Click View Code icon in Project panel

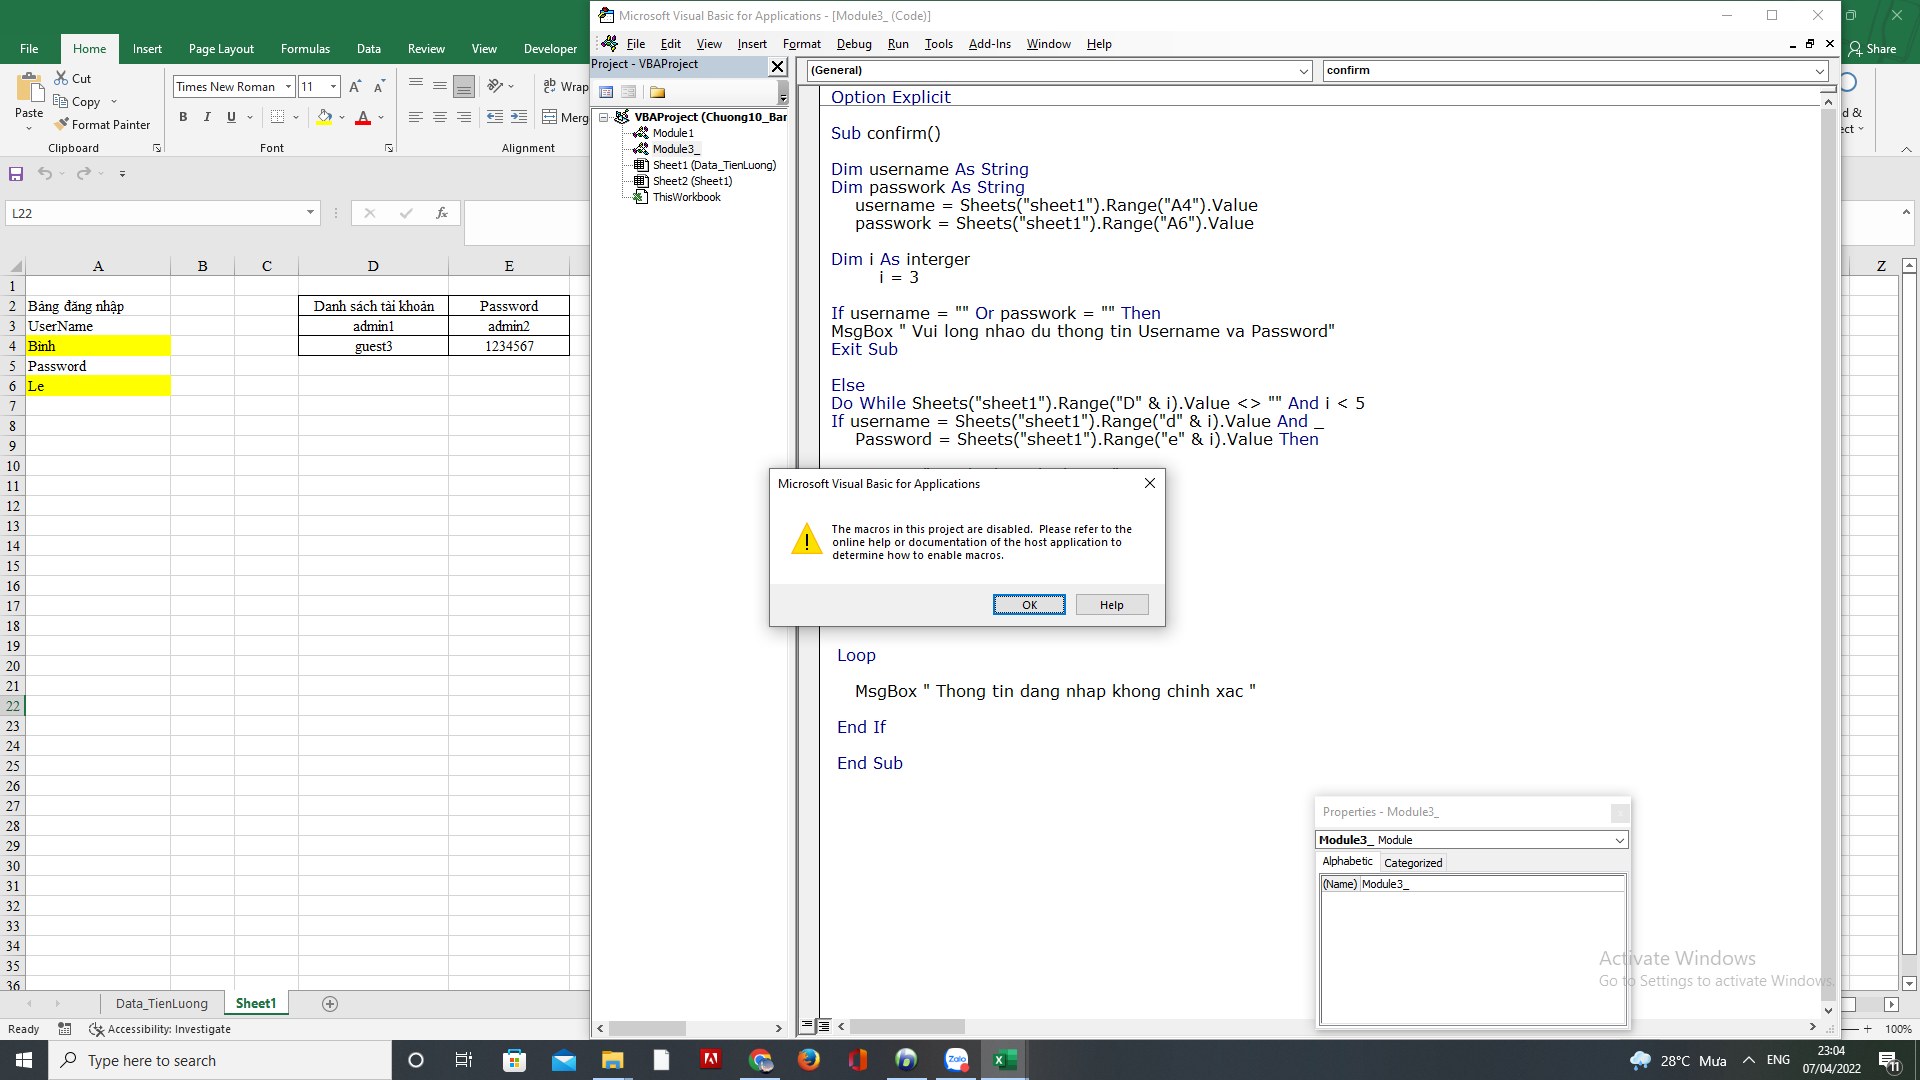point(606,92)
